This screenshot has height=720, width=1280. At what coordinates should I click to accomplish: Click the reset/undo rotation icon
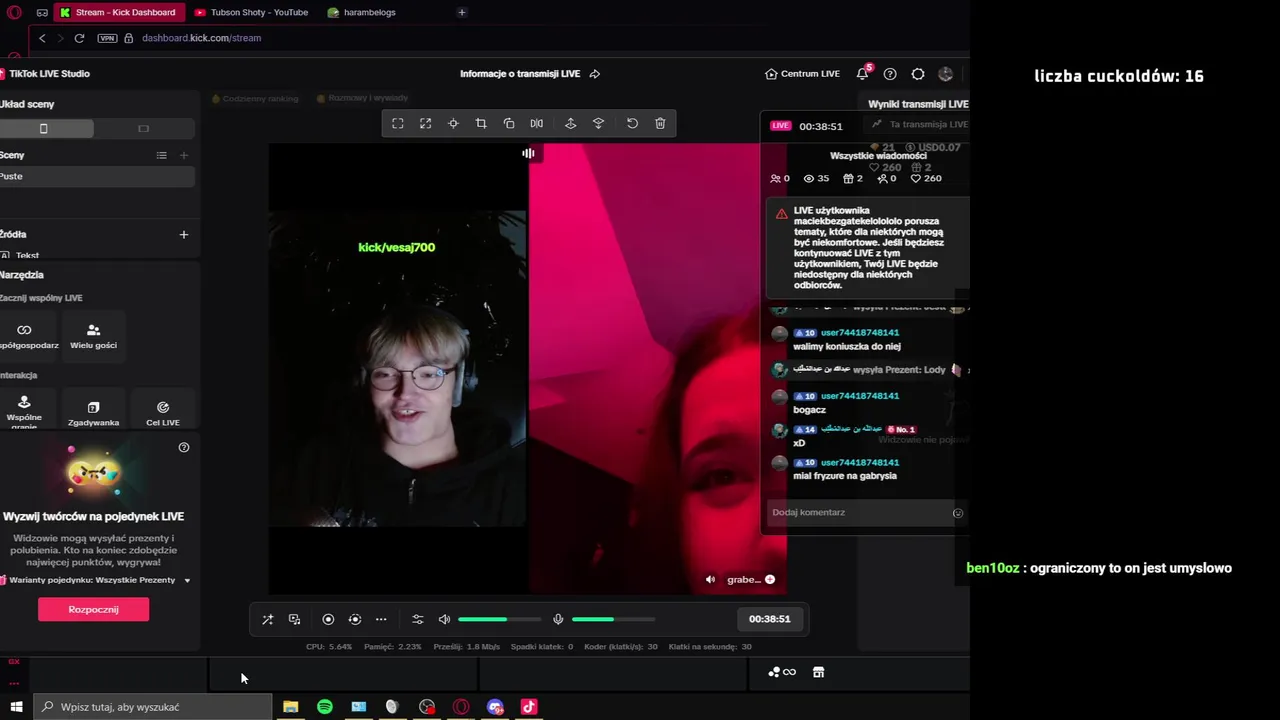point(632,123)
